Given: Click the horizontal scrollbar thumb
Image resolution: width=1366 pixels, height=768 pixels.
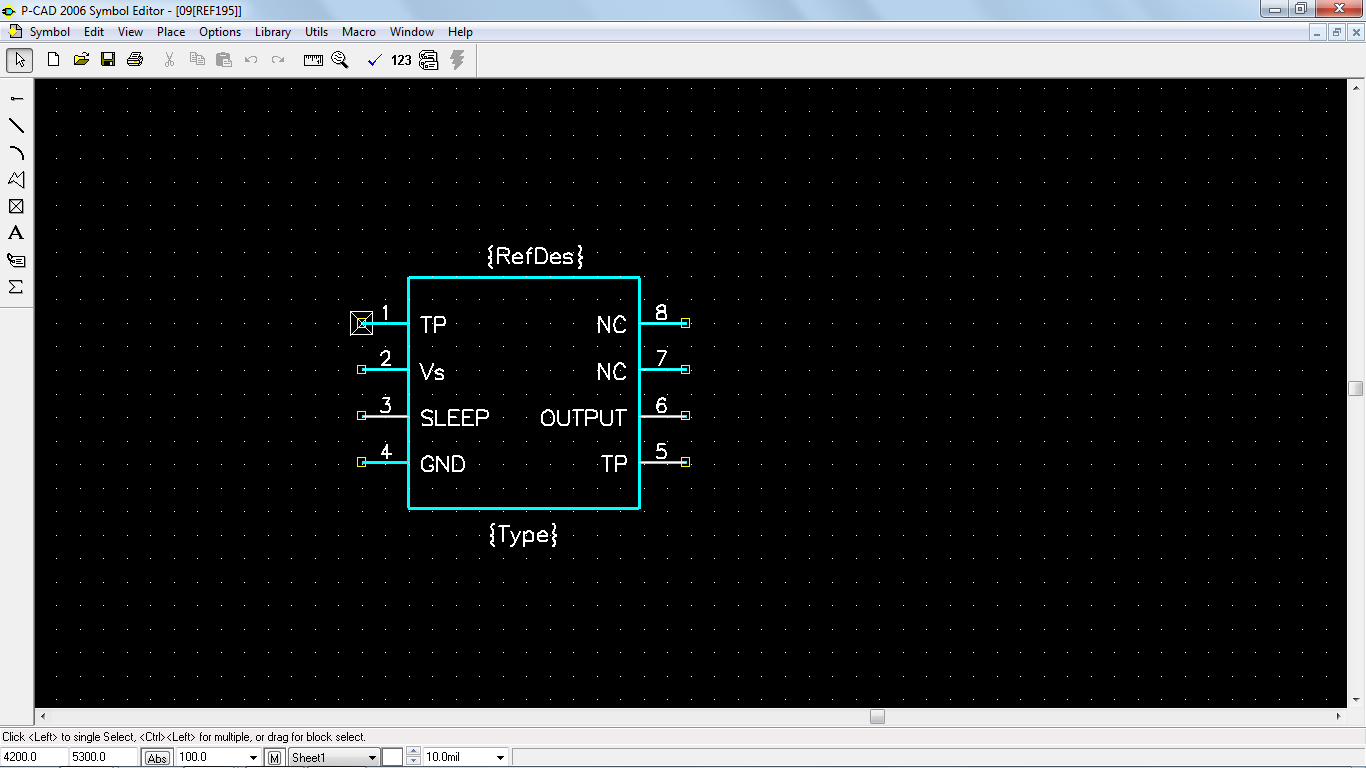Looking at the screenshot, I should pyautogui.click(x=877, y=716).
